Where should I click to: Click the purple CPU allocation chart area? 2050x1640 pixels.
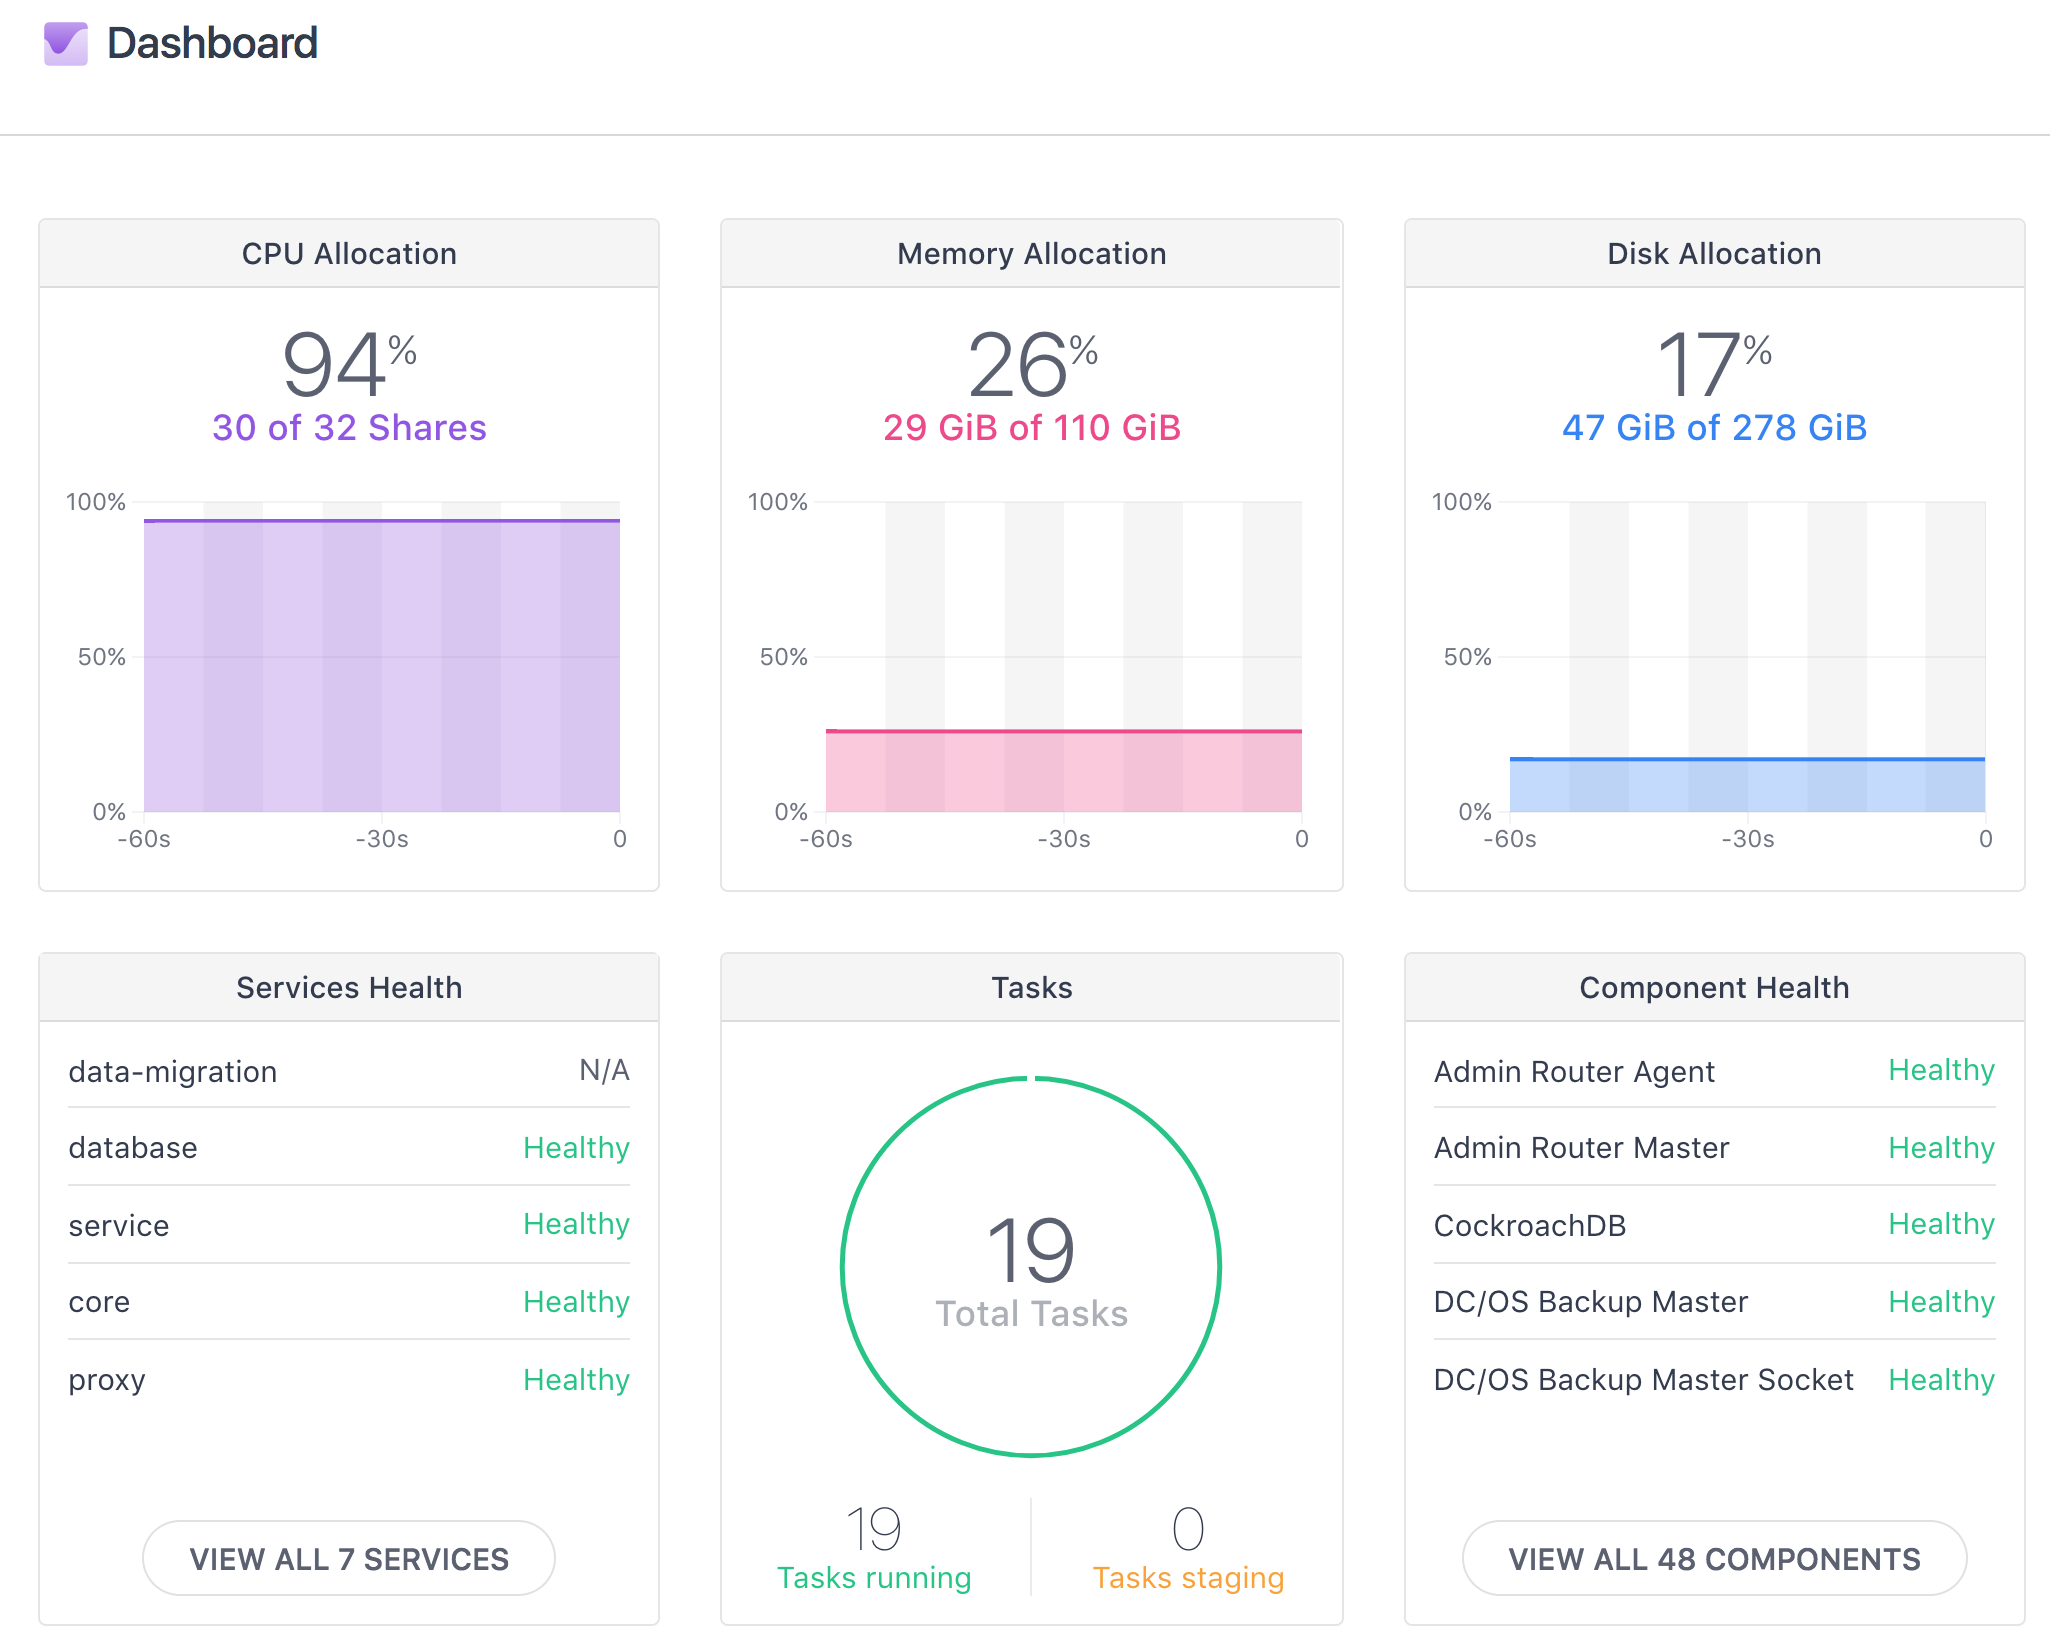point(382,665)
